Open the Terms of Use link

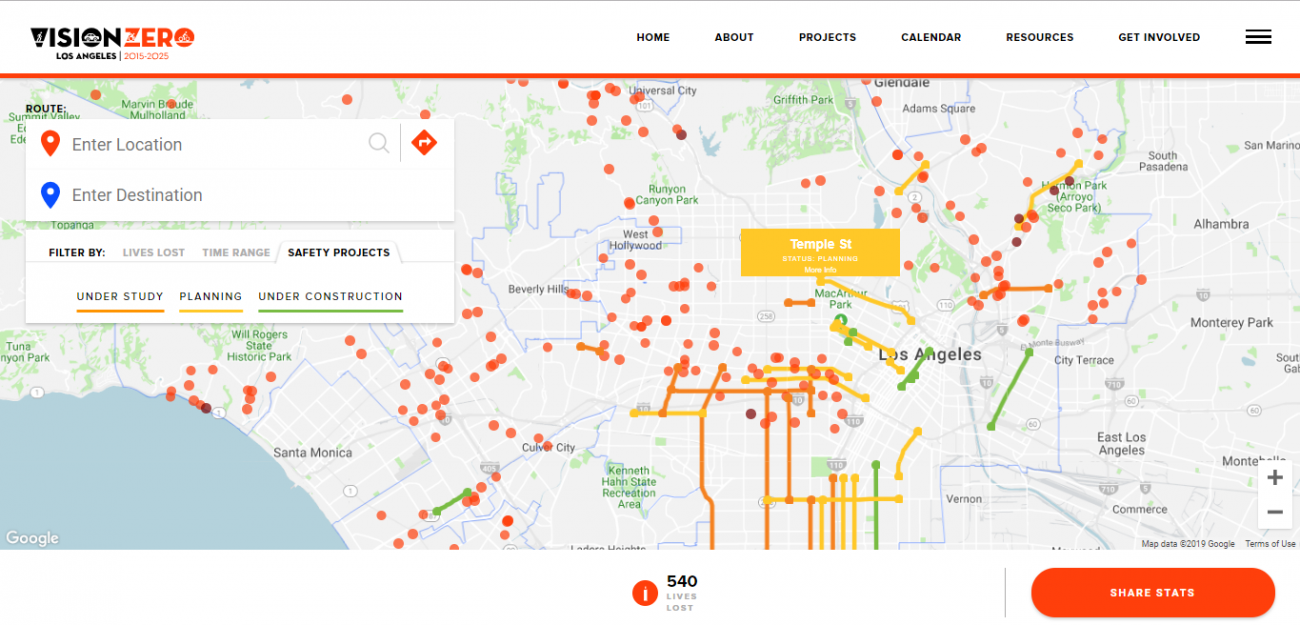1270,544
